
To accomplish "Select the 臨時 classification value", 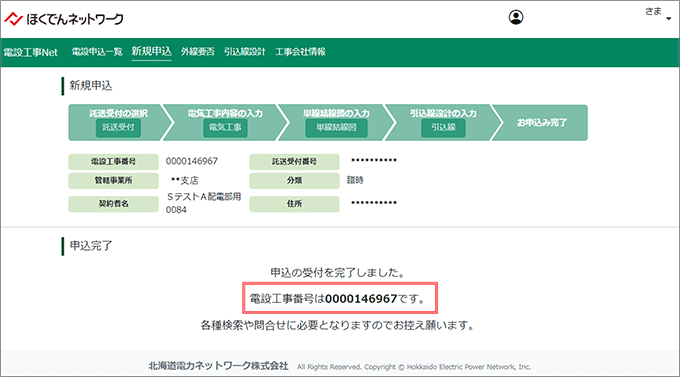I will (355, 180).
